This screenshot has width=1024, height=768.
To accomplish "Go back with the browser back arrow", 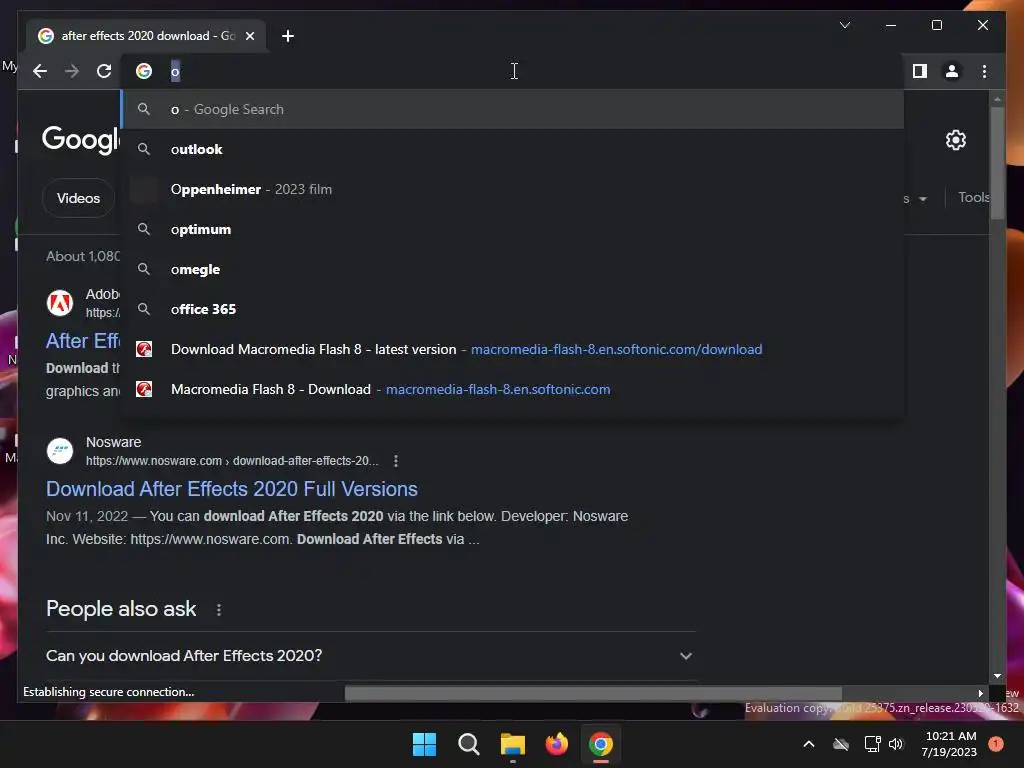I will coord(40,71).
